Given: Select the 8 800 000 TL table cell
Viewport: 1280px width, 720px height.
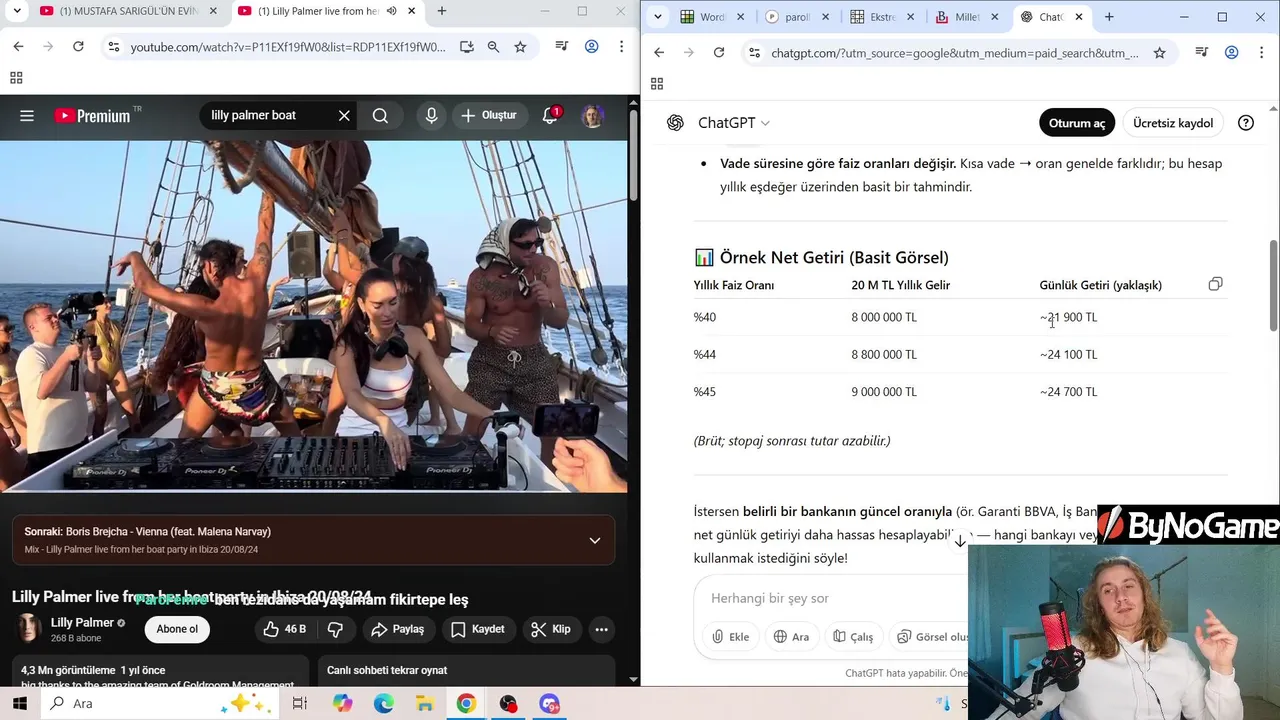Looking at the screenshot, I should (884, 355).
